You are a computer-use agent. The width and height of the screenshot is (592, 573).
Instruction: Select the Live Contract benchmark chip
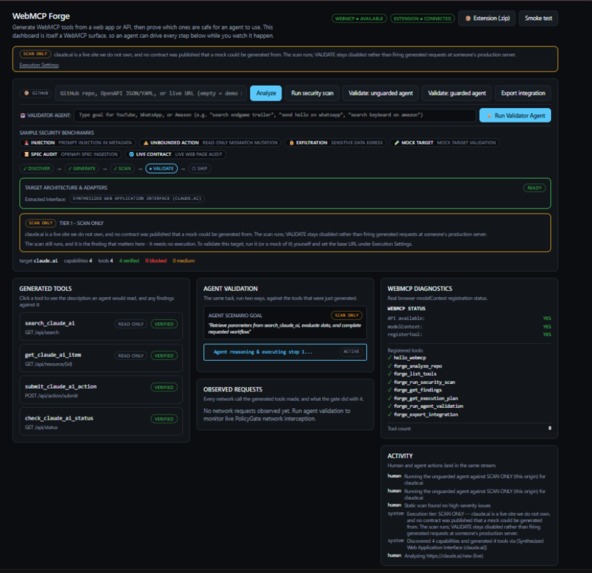tap(176, 154)
